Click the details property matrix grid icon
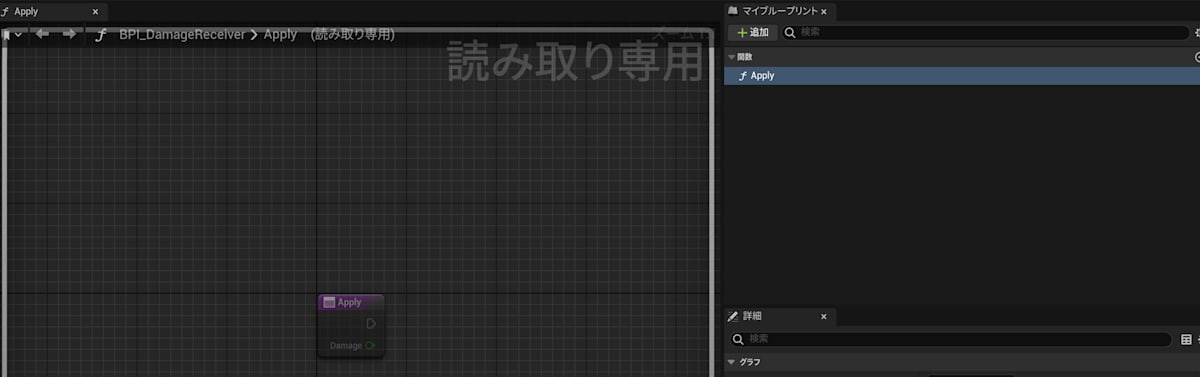Screen dimensions: 1200x377 pyautogui.click(x=1186, y=339)
